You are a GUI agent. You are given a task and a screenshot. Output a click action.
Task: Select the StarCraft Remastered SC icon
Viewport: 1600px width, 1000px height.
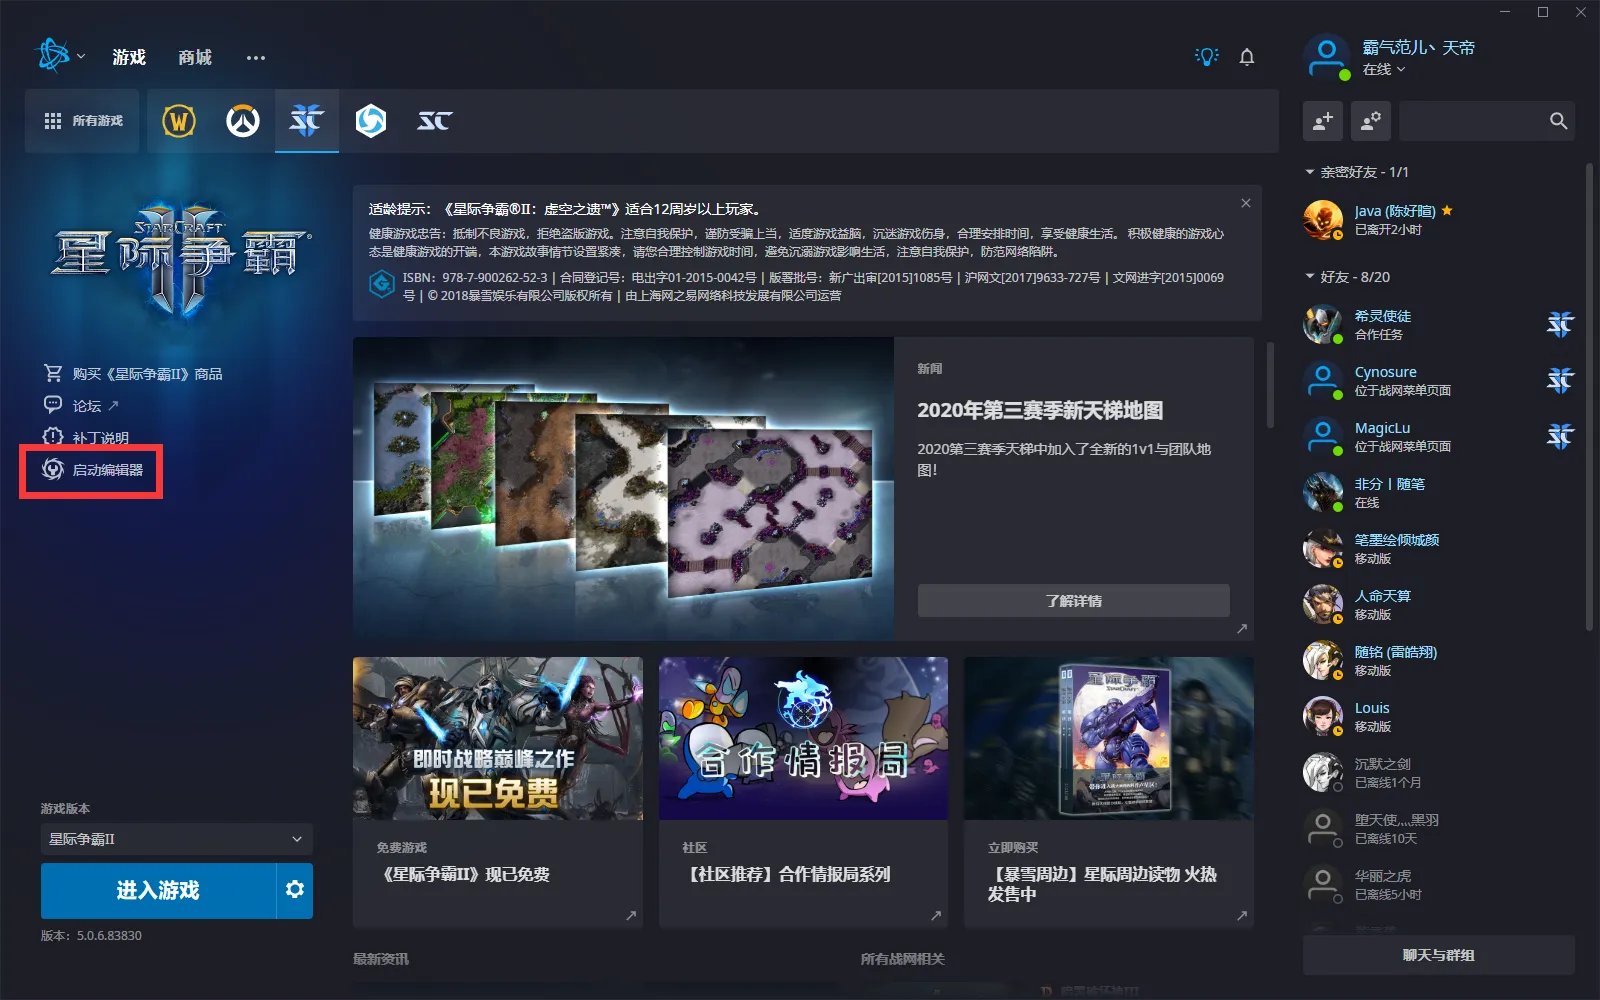coord(435,121)
